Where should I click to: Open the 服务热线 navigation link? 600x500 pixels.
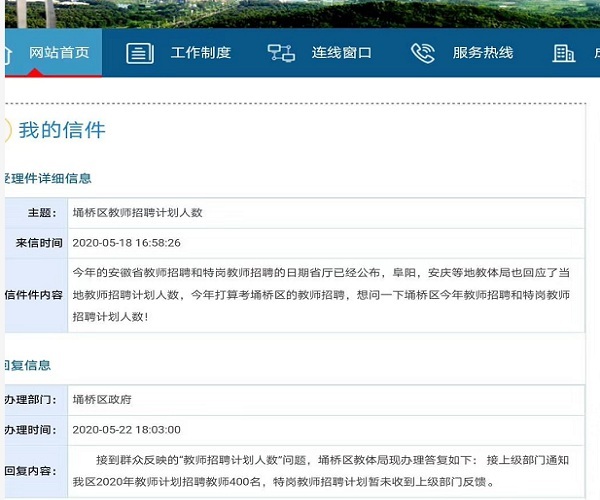pos(482,53)
